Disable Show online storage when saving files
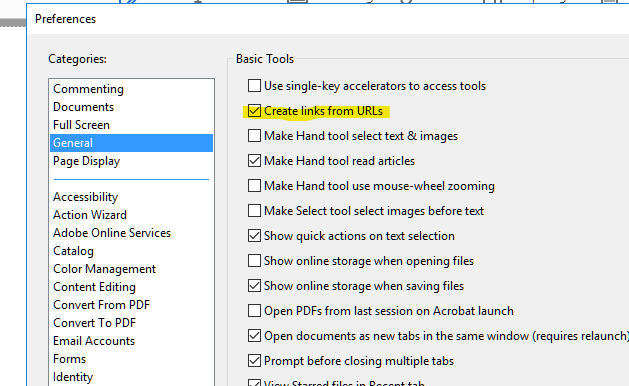Viewport: 629px width, 386px height. pyautogui.click(x=254, y=286)
